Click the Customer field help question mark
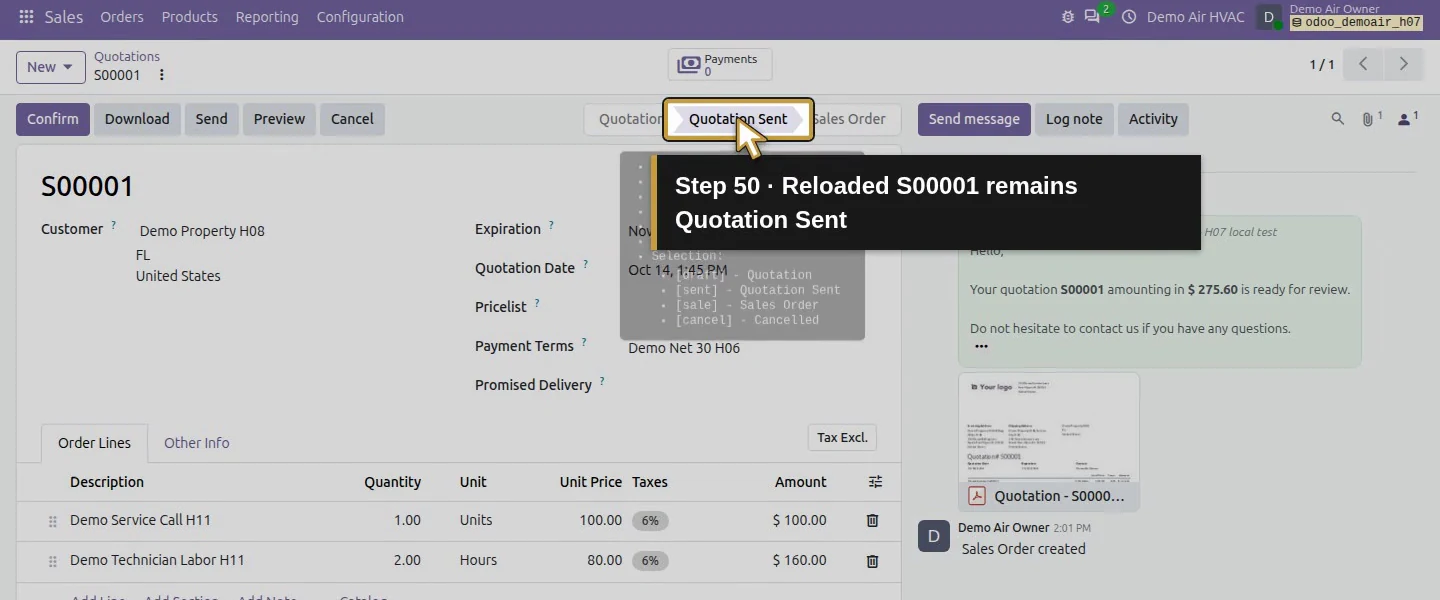Screen dimensions: 1440x600 tap(113, 225)
